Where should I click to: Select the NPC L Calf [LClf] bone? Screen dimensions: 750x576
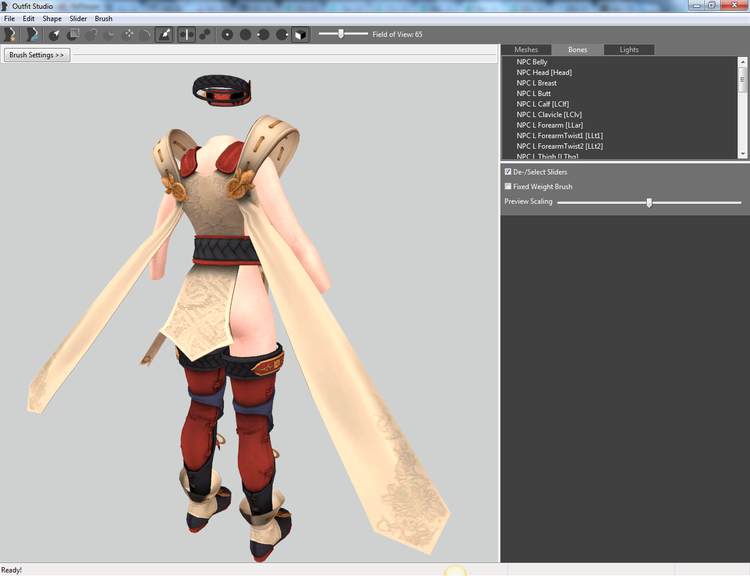(543, 104)
